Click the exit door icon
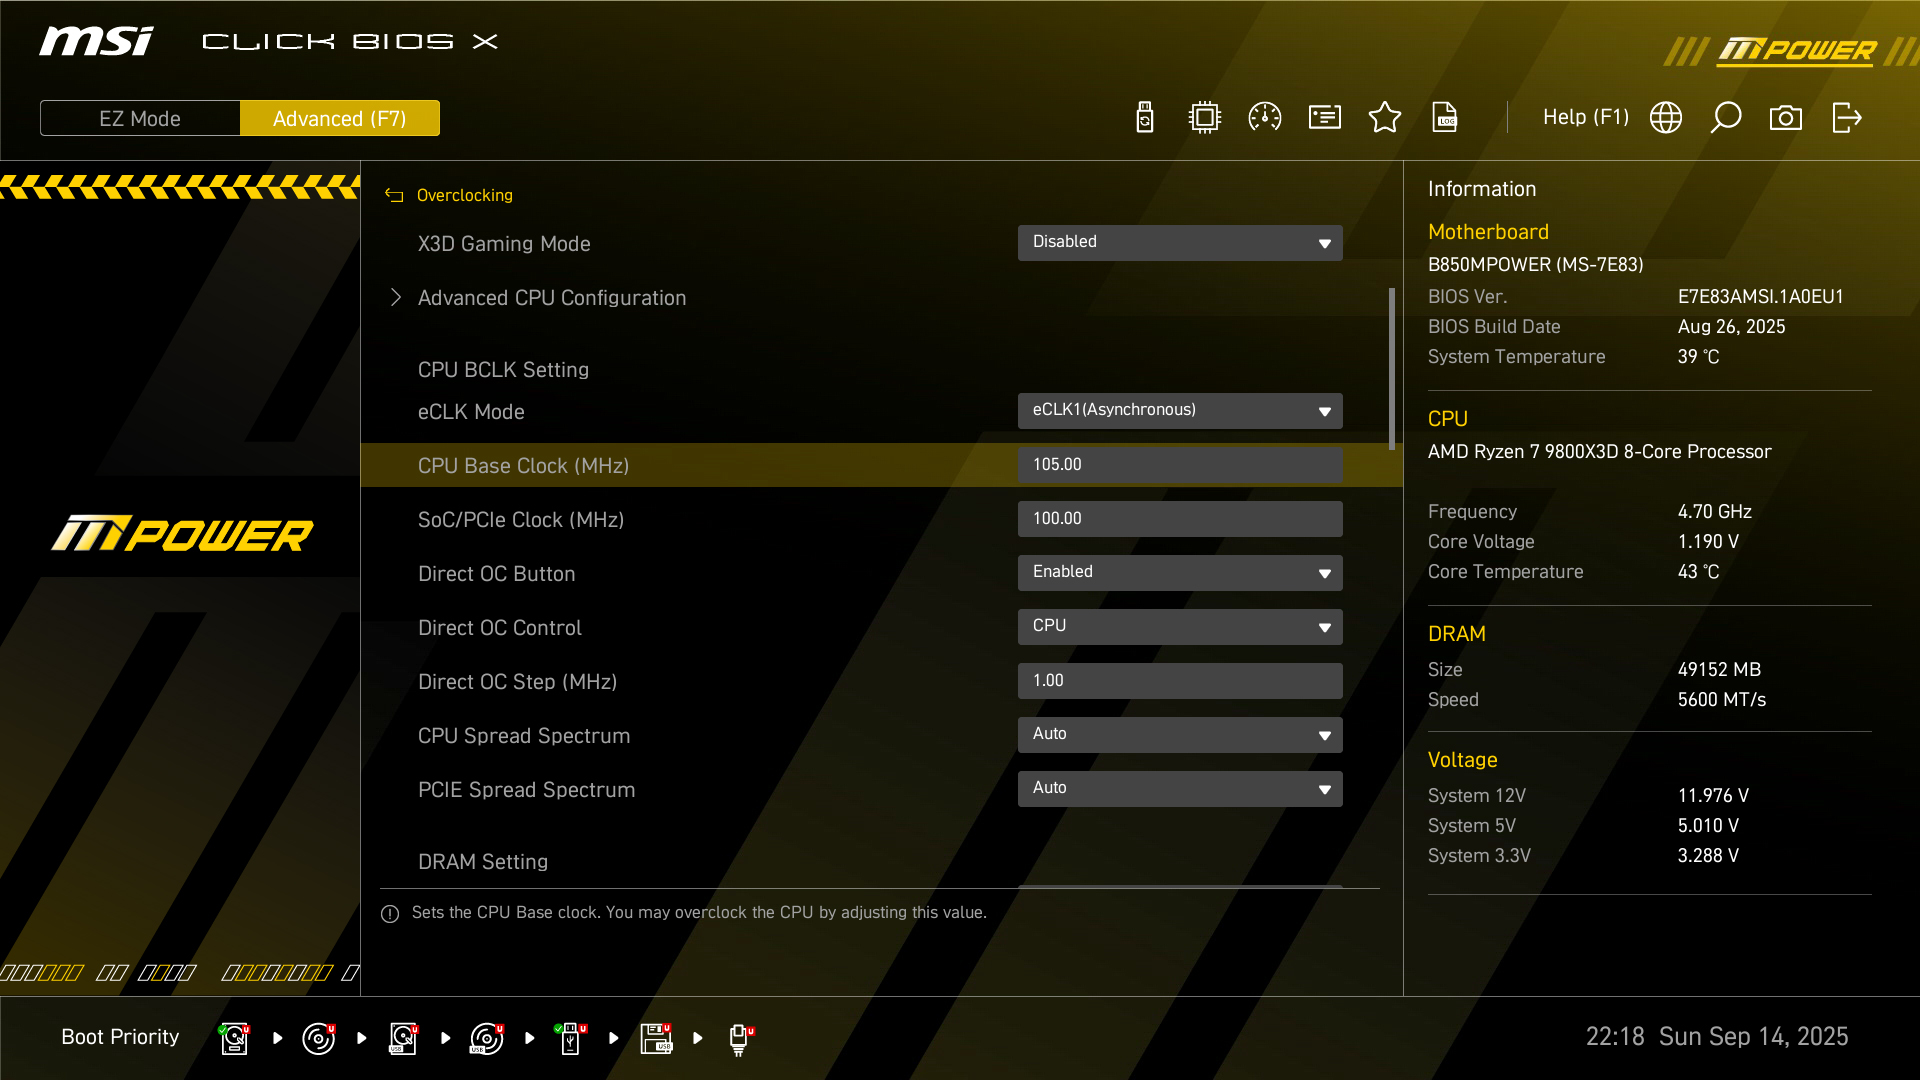The image size is (1920, 1080). (1846, 118)
